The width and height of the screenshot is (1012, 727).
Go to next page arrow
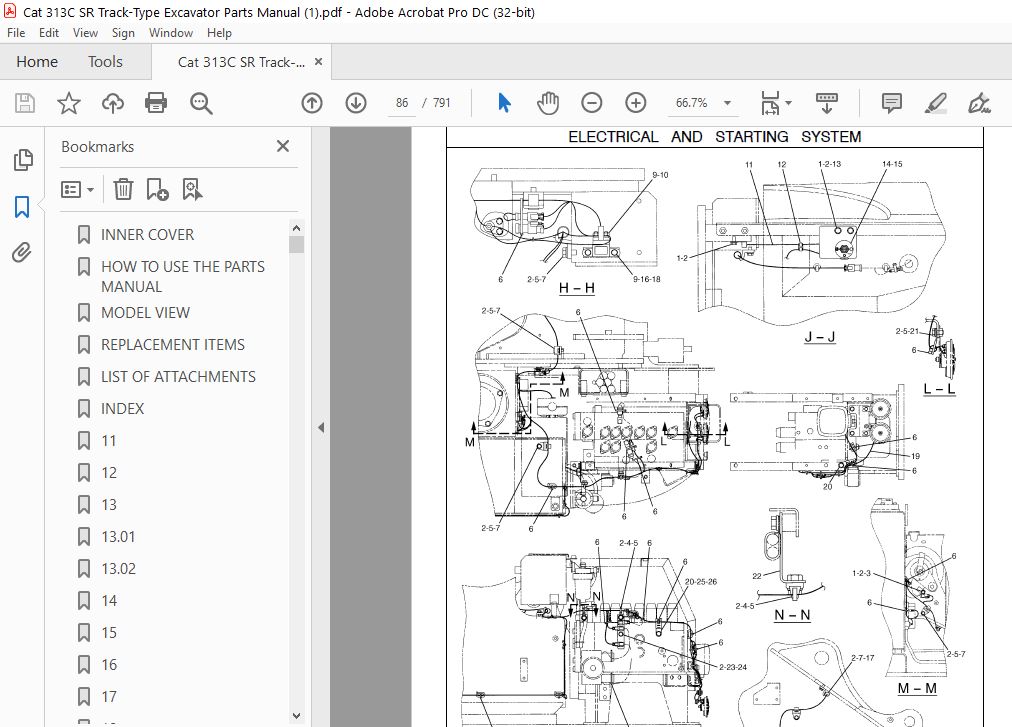[x=356, y=103]
